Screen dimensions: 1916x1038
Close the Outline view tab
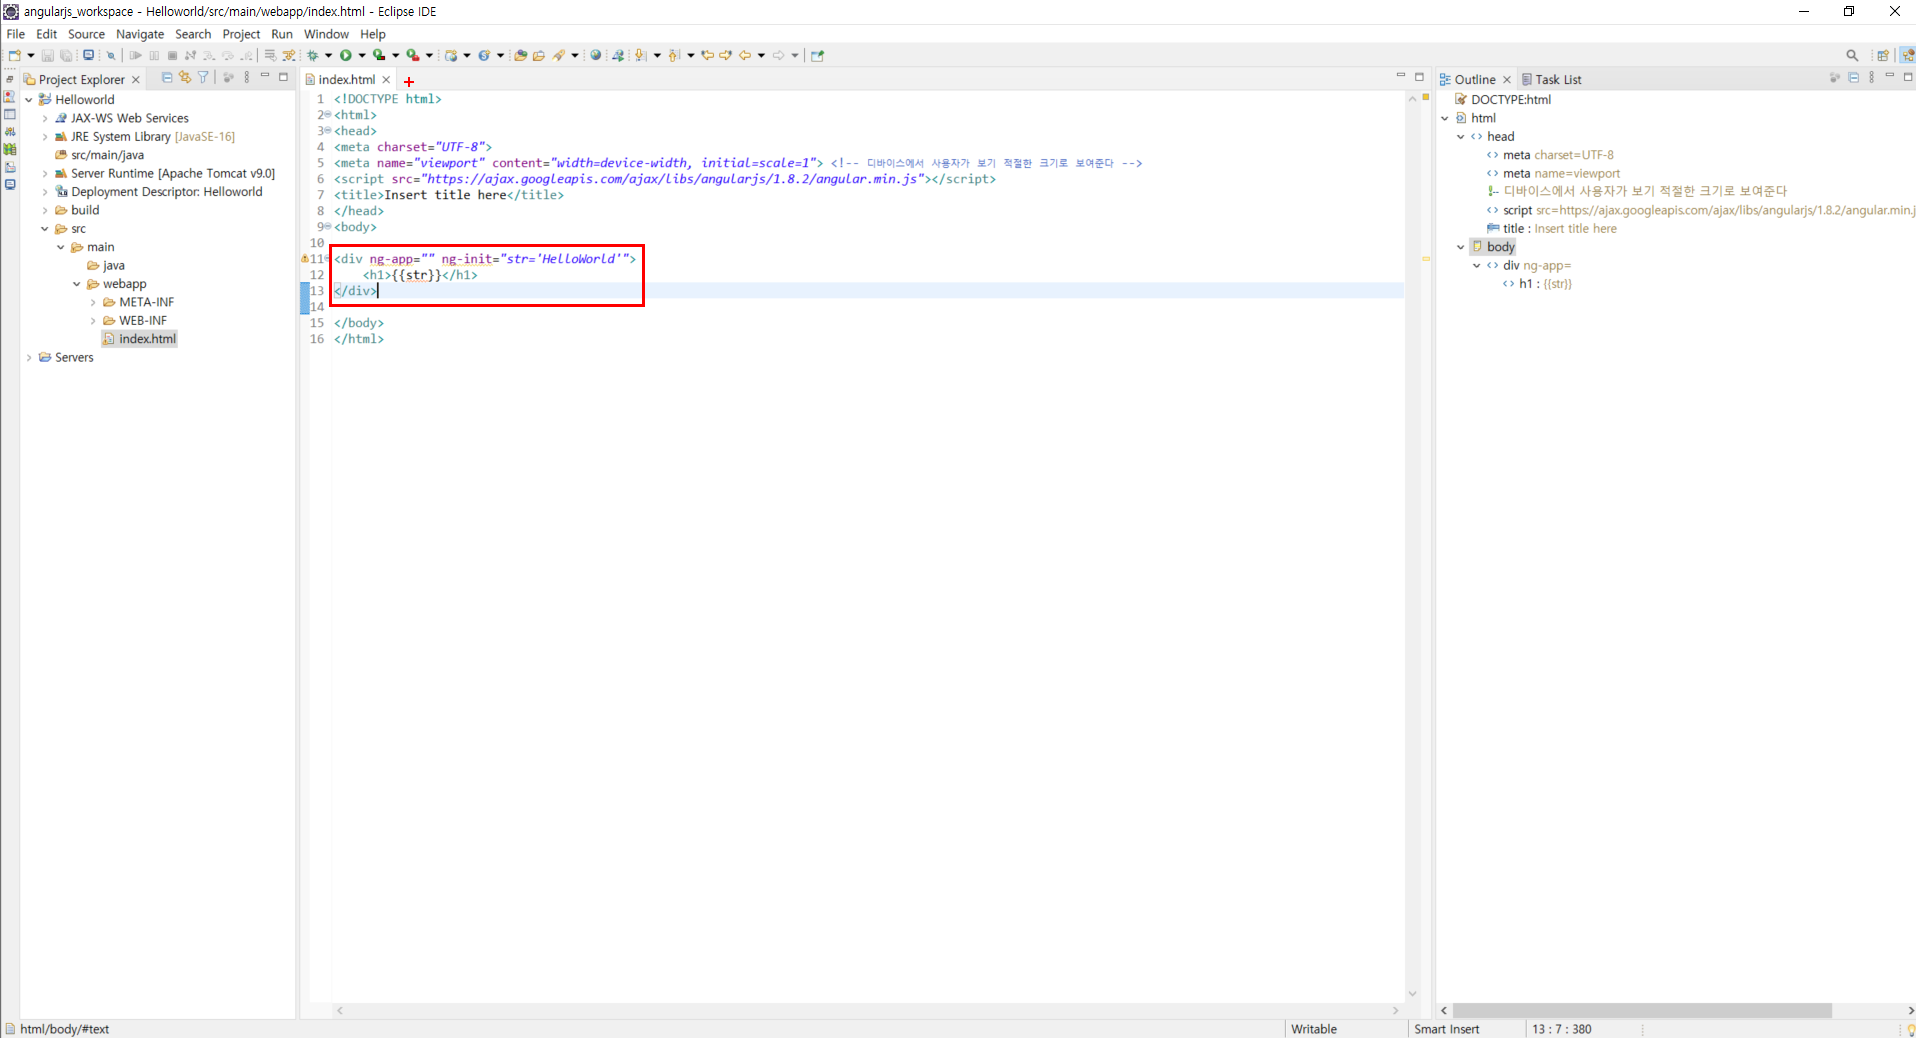(1507, 80)
